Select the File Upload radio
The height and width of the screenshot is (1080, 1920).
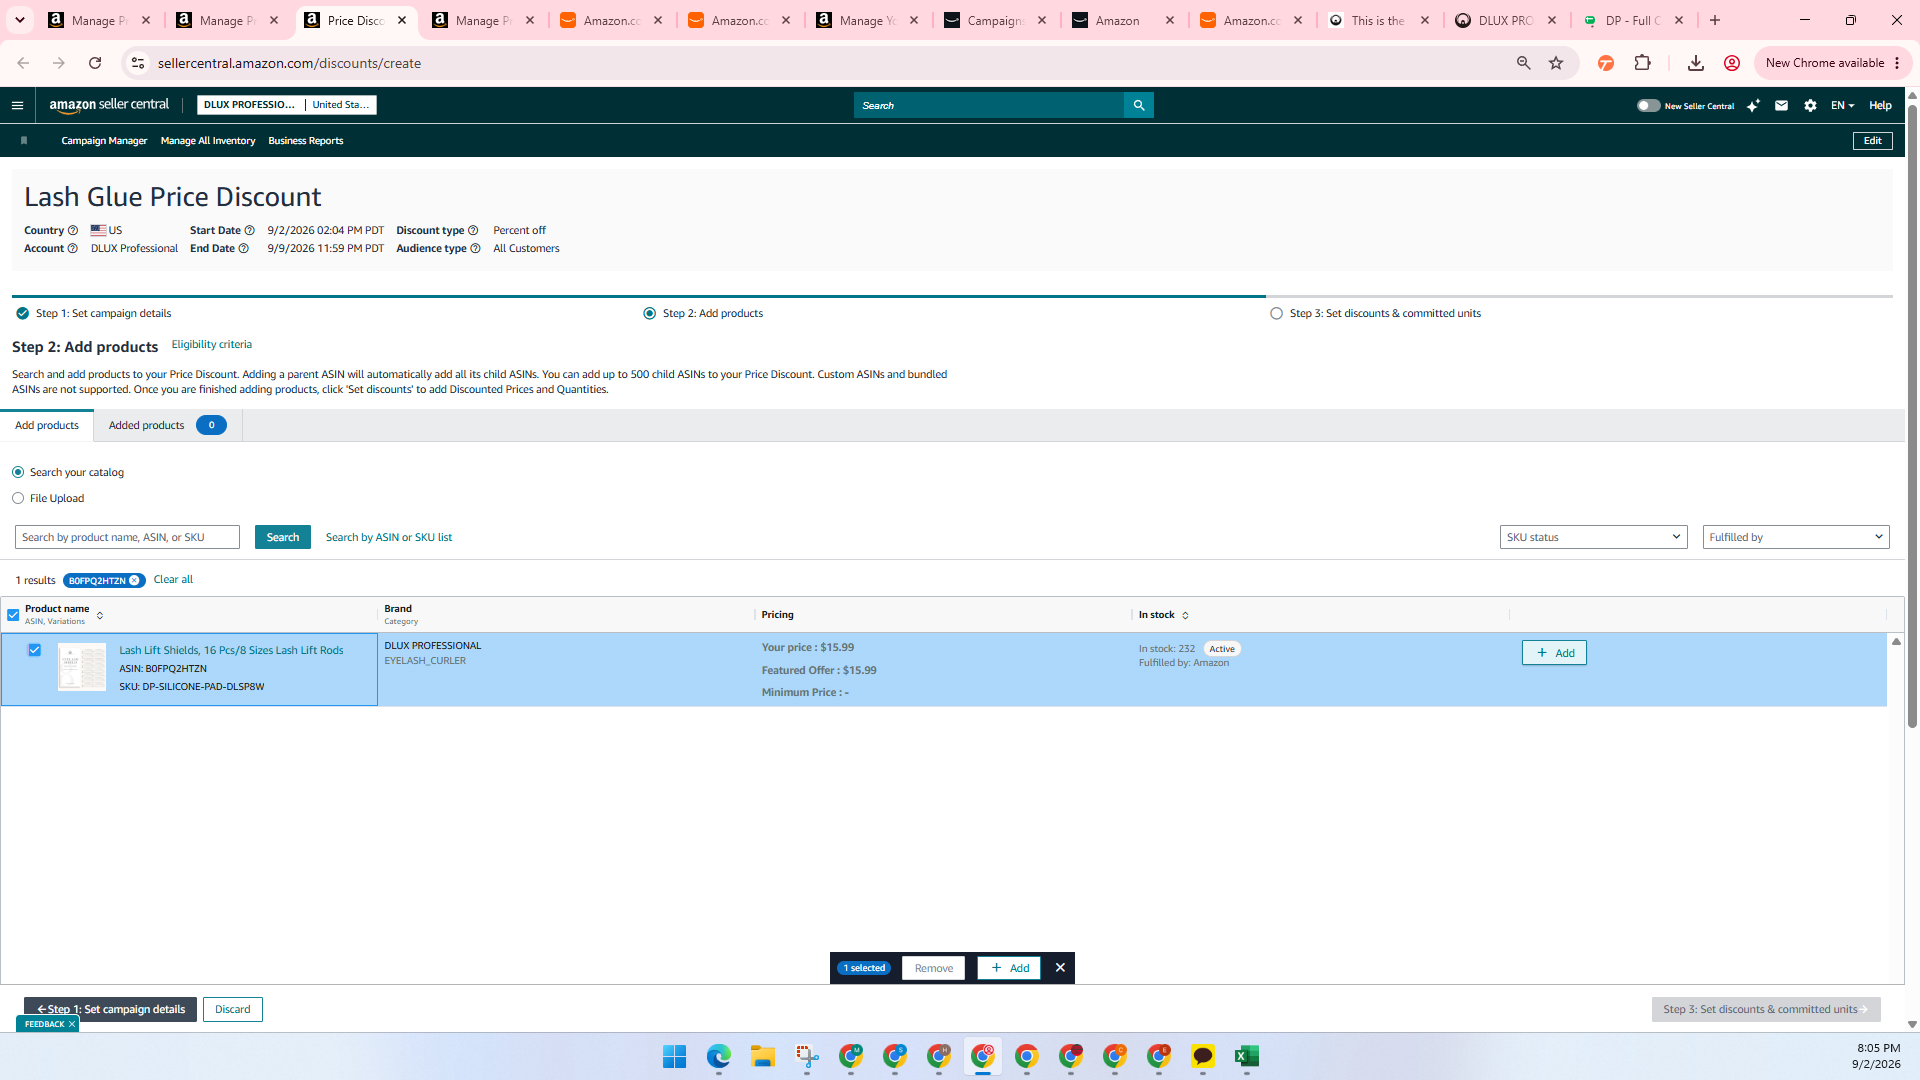tap(18, 498)
